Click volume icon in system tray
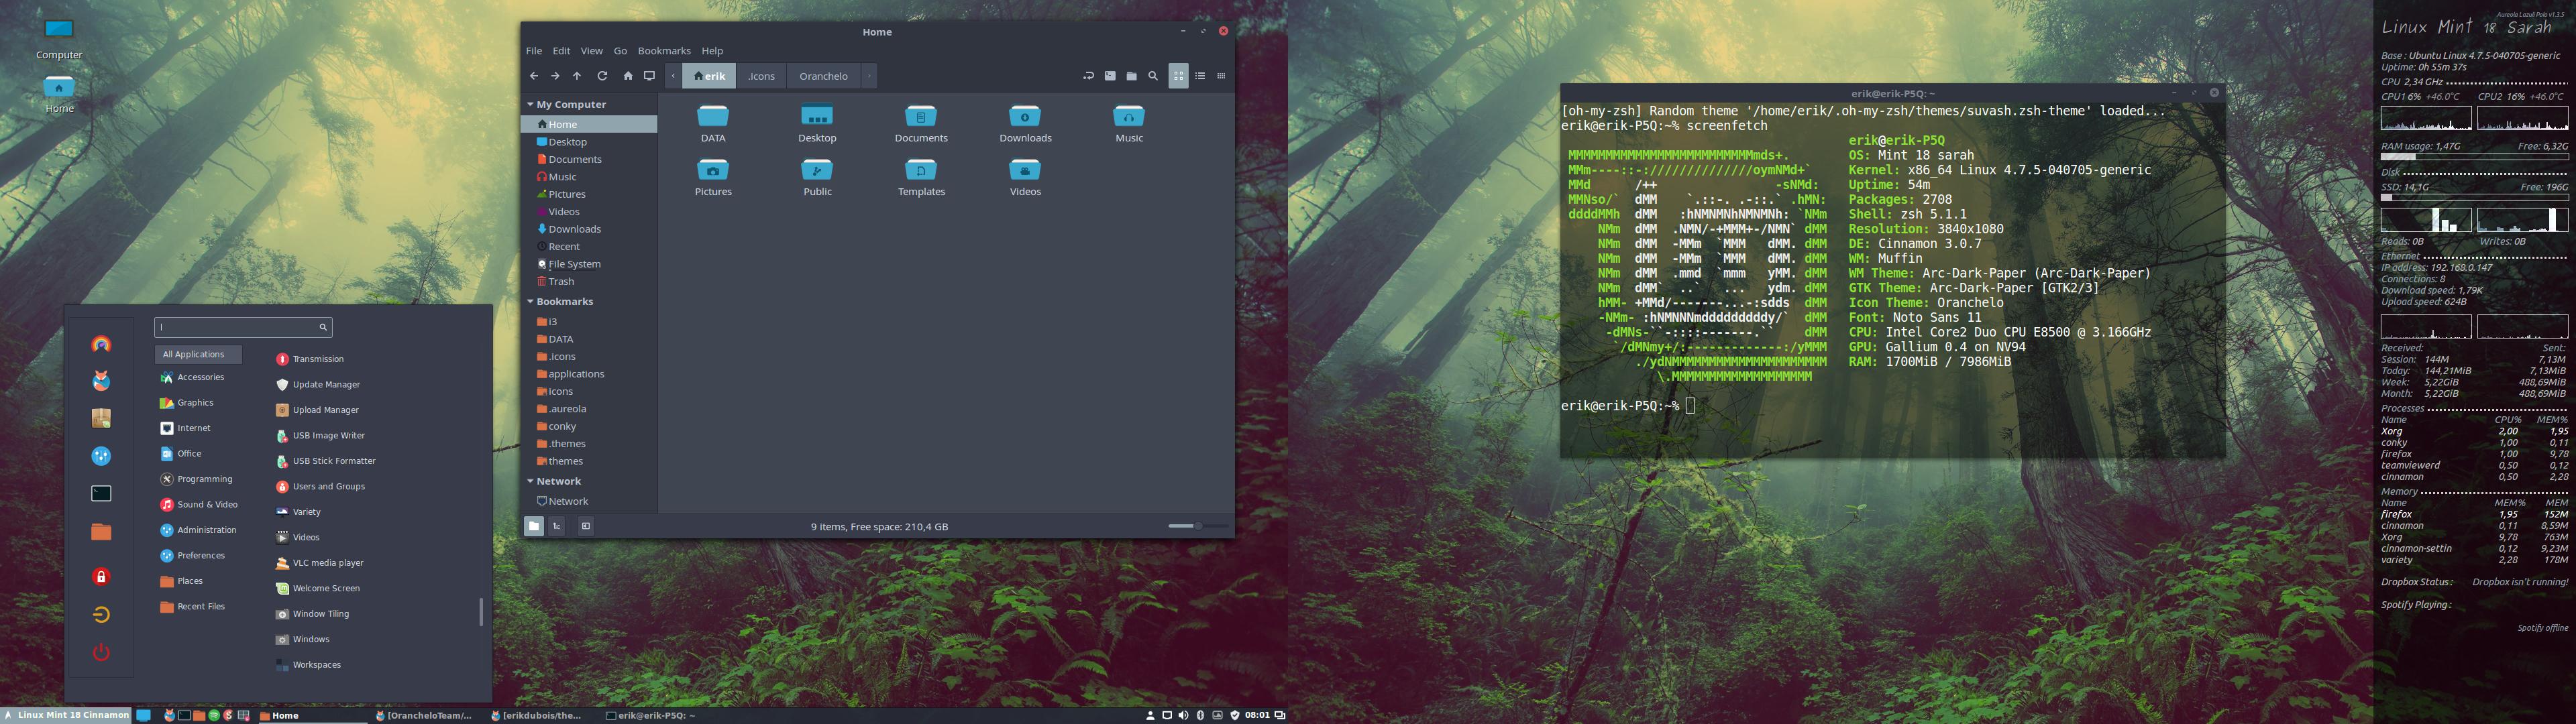Image resolution: width=2576 pixels, height=724 pixels. [1184, 715]
